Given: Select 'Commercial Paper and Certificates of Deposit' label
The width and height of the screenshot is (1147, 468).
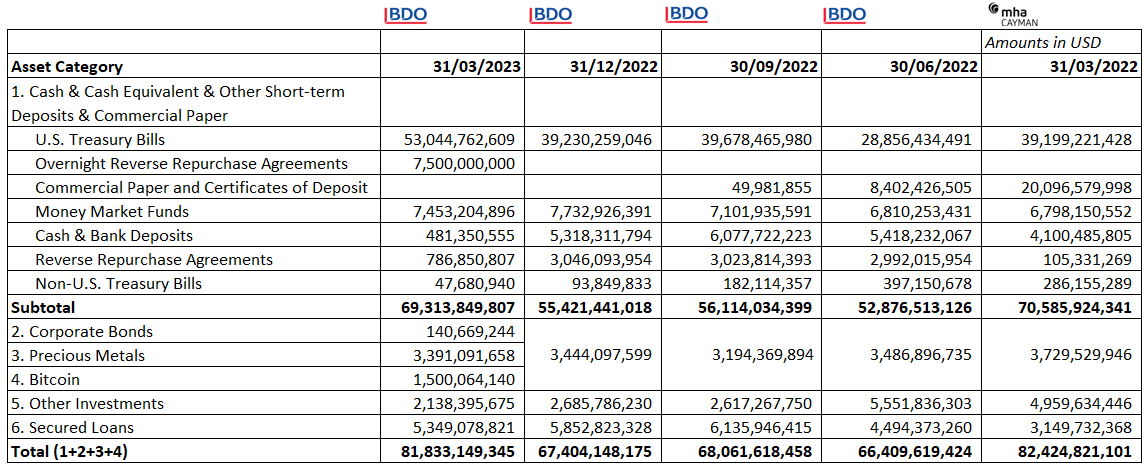Looking at the screenshot, I should coord(201,187).
